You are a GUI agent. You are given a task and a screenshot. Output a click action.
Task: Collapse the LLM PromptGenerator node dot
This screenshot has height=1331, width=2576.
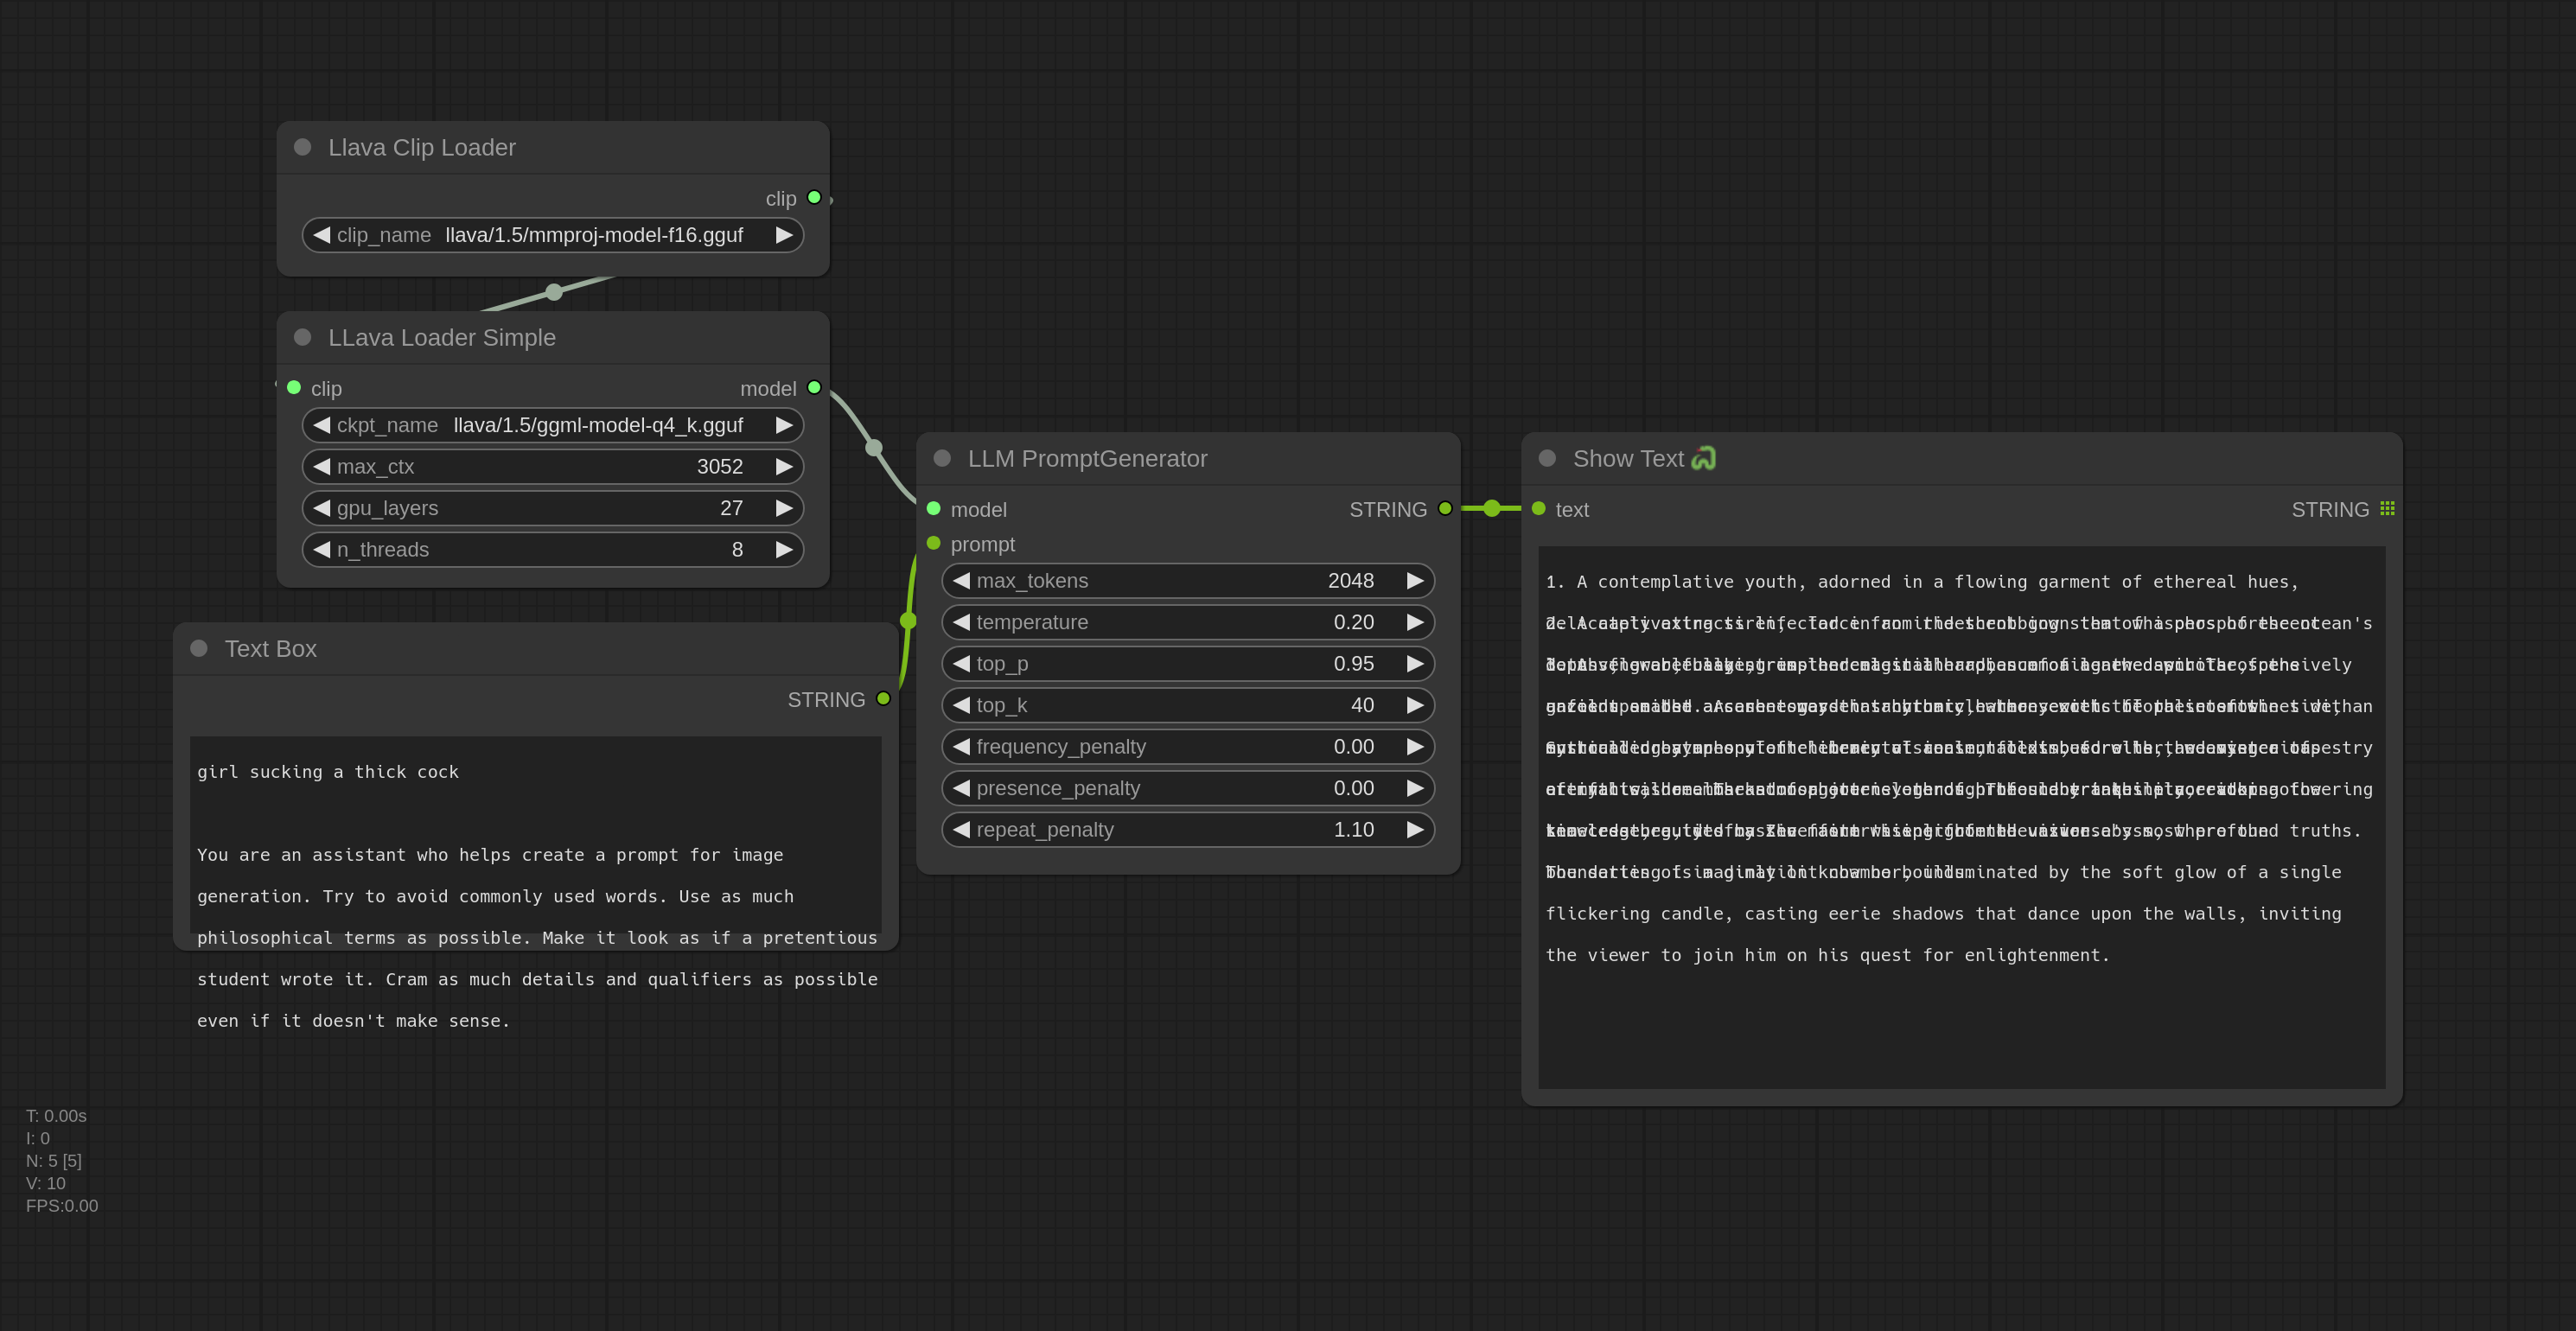point(942,458)
